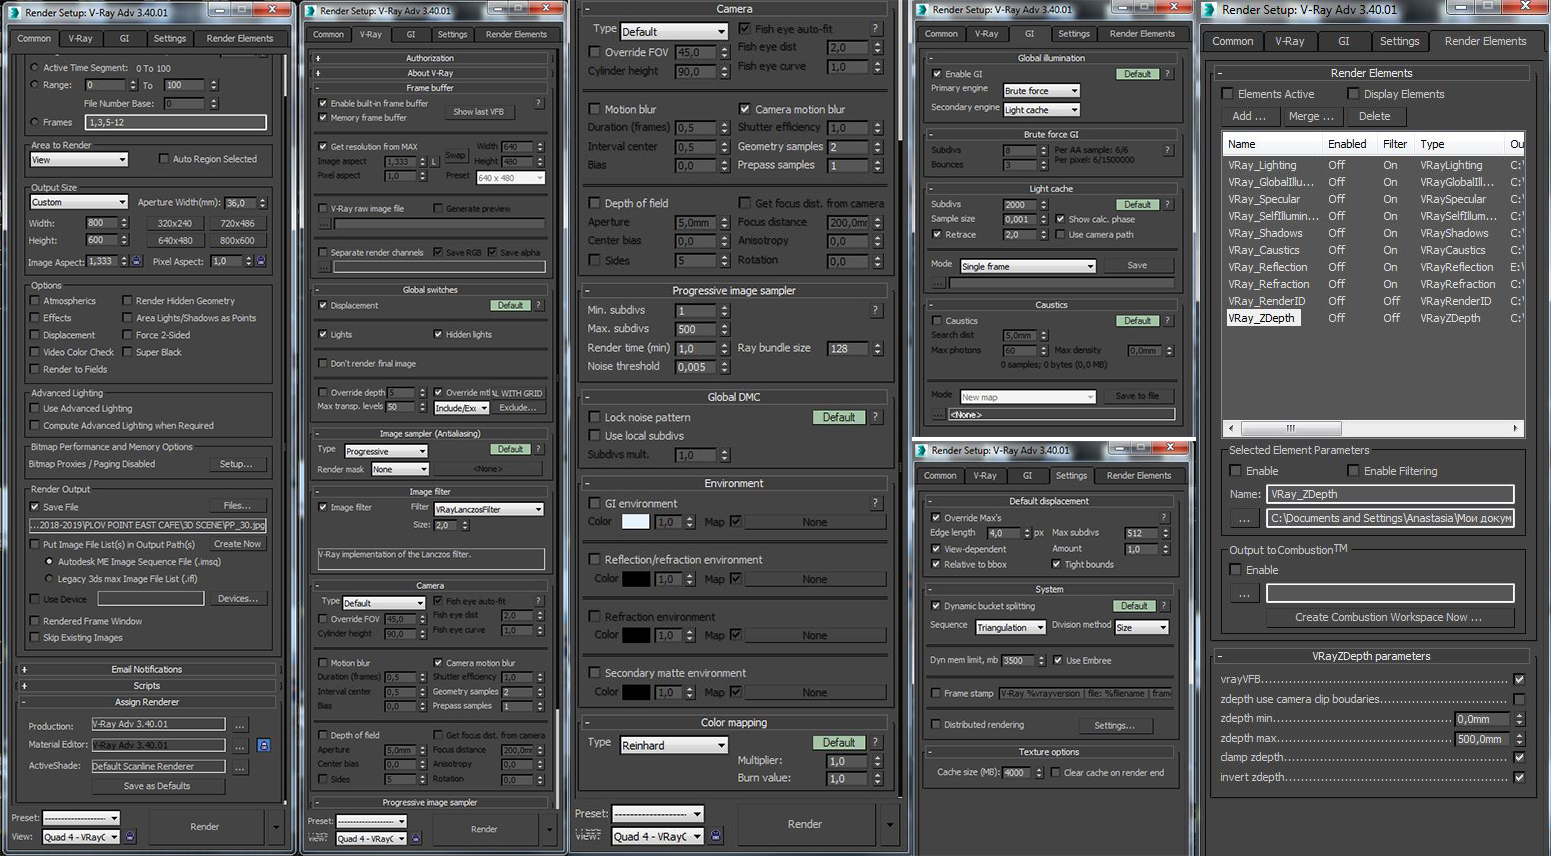
Task: Select the VRay_Reflection row in the elements list
Action: point(1372,267)
